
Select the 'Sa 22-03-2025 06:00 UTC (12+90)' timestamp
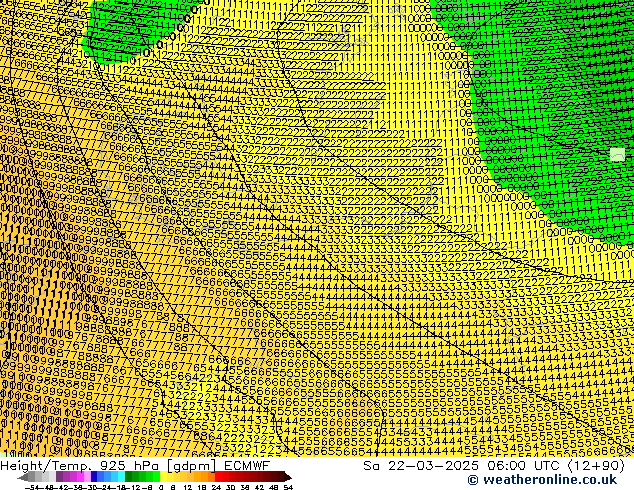(494, 466)
